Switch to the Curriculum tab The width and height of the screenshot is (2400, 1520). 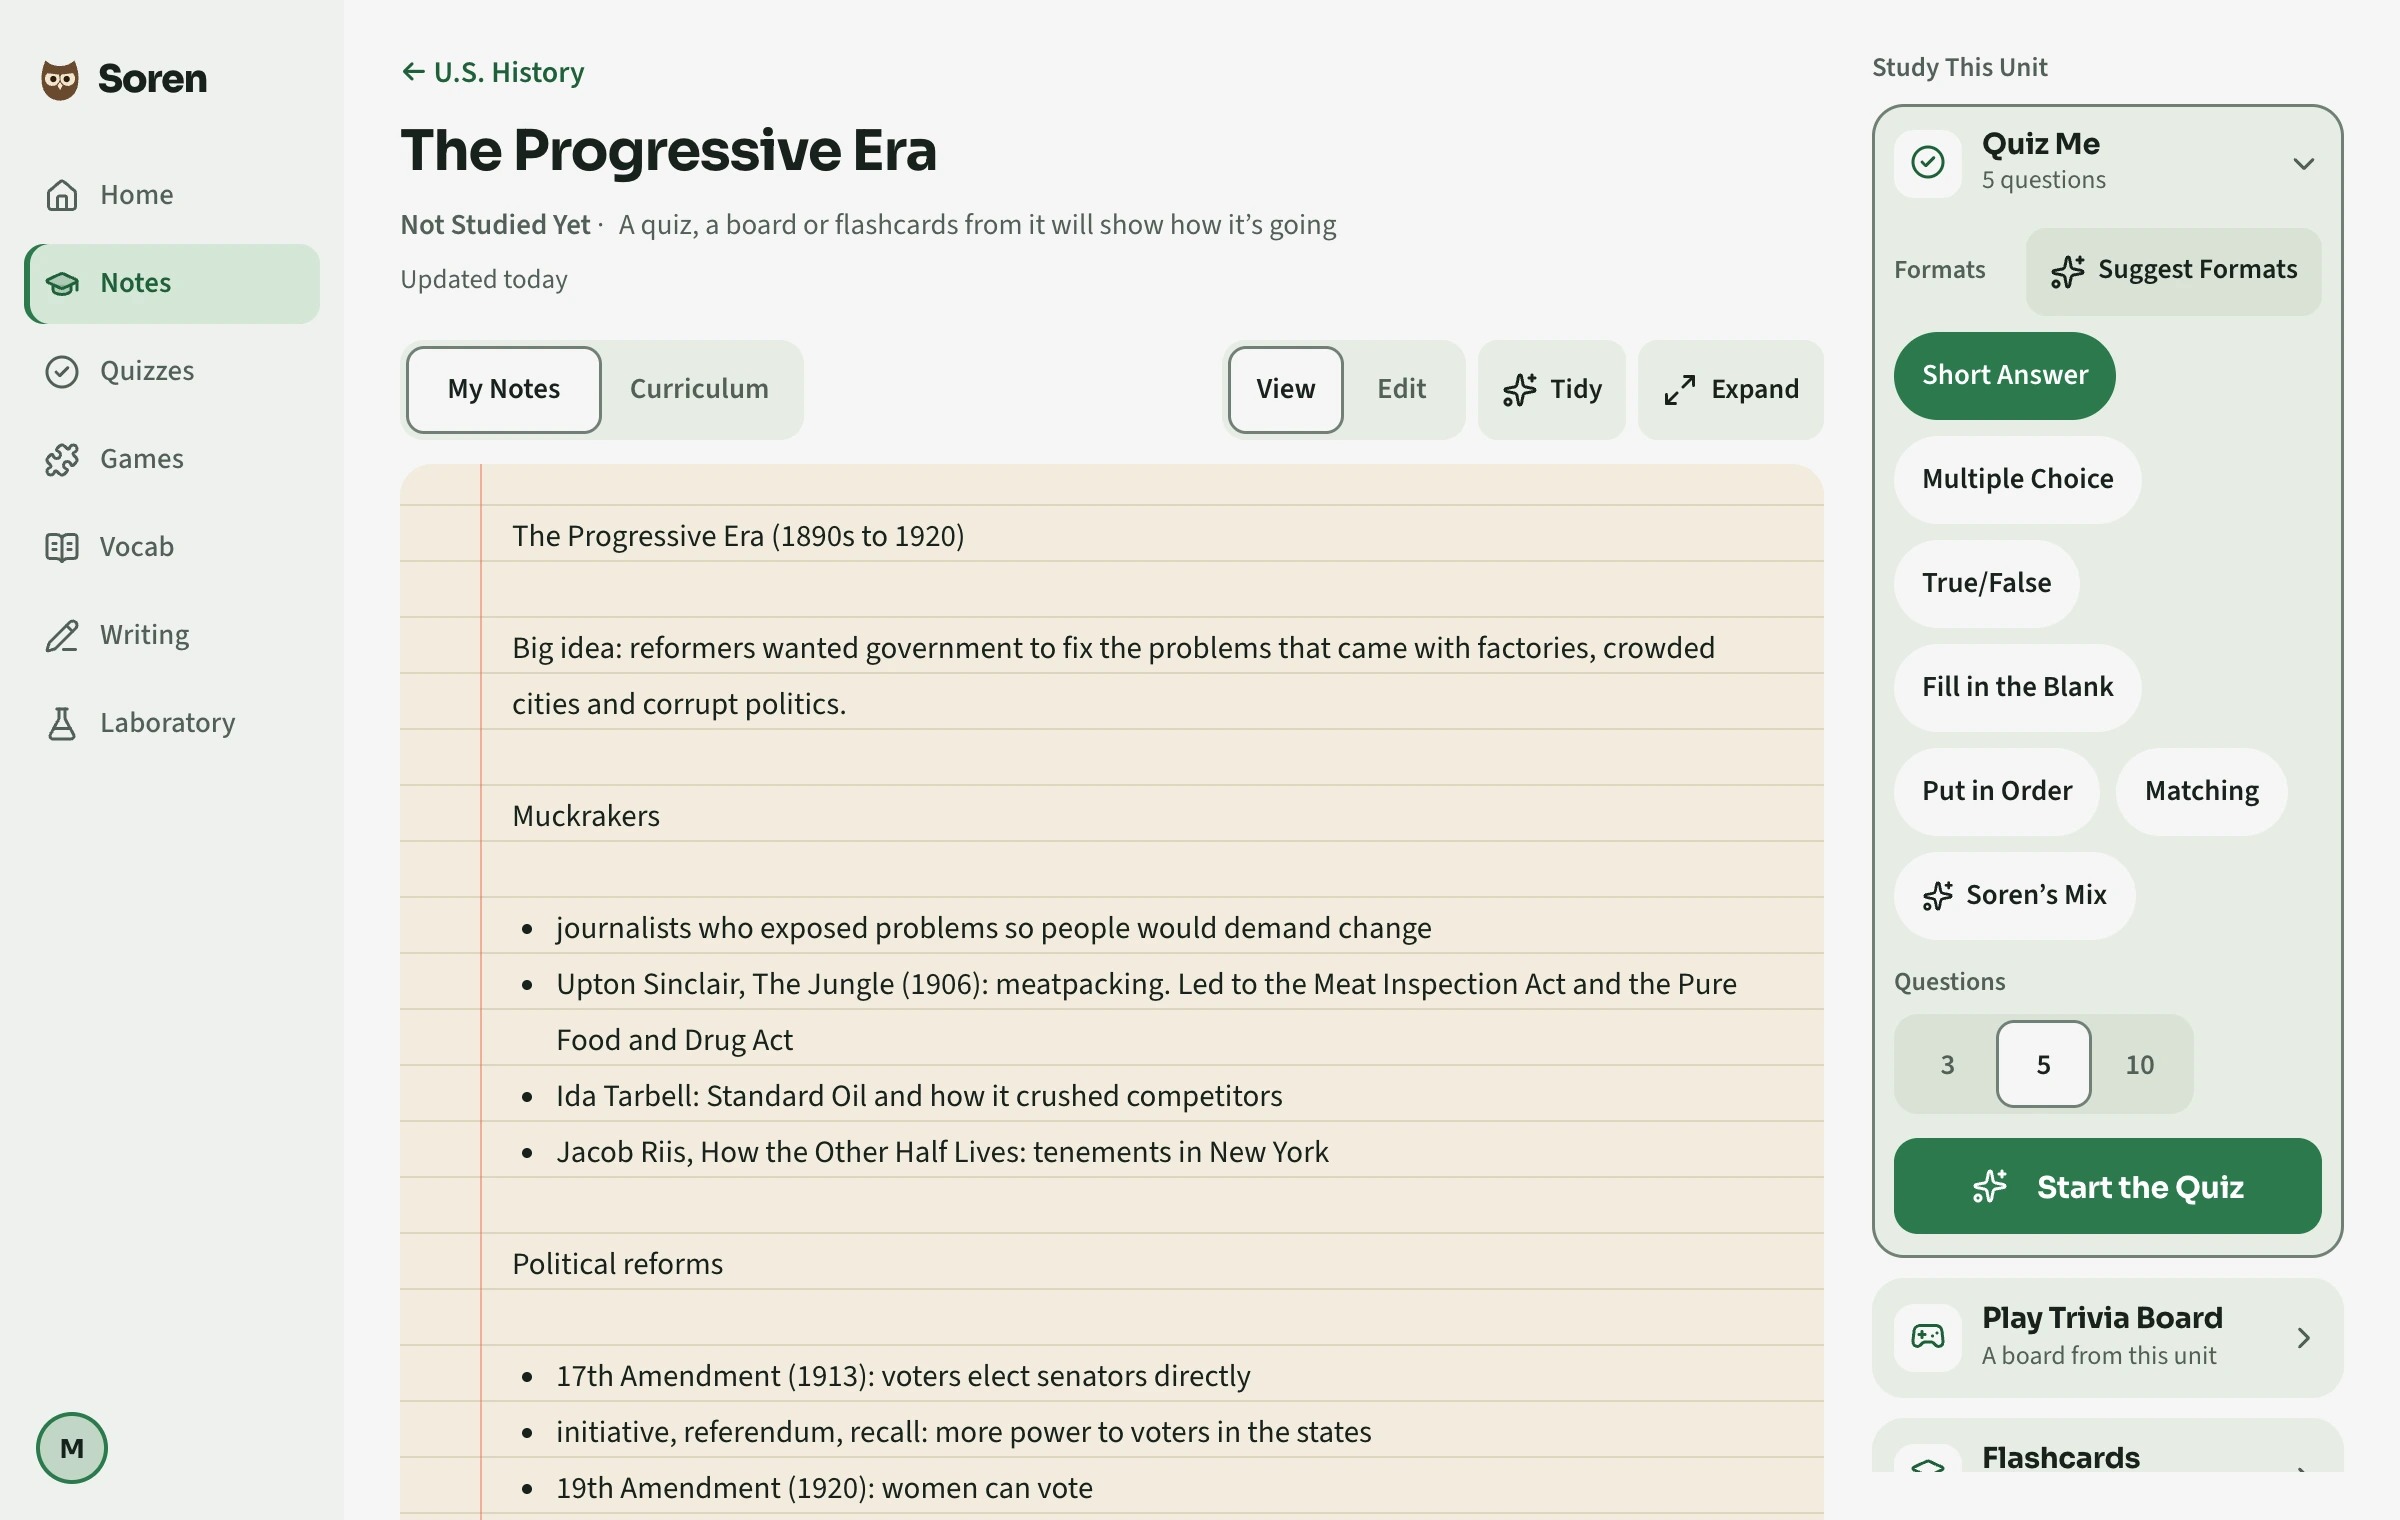click(699, 389)
